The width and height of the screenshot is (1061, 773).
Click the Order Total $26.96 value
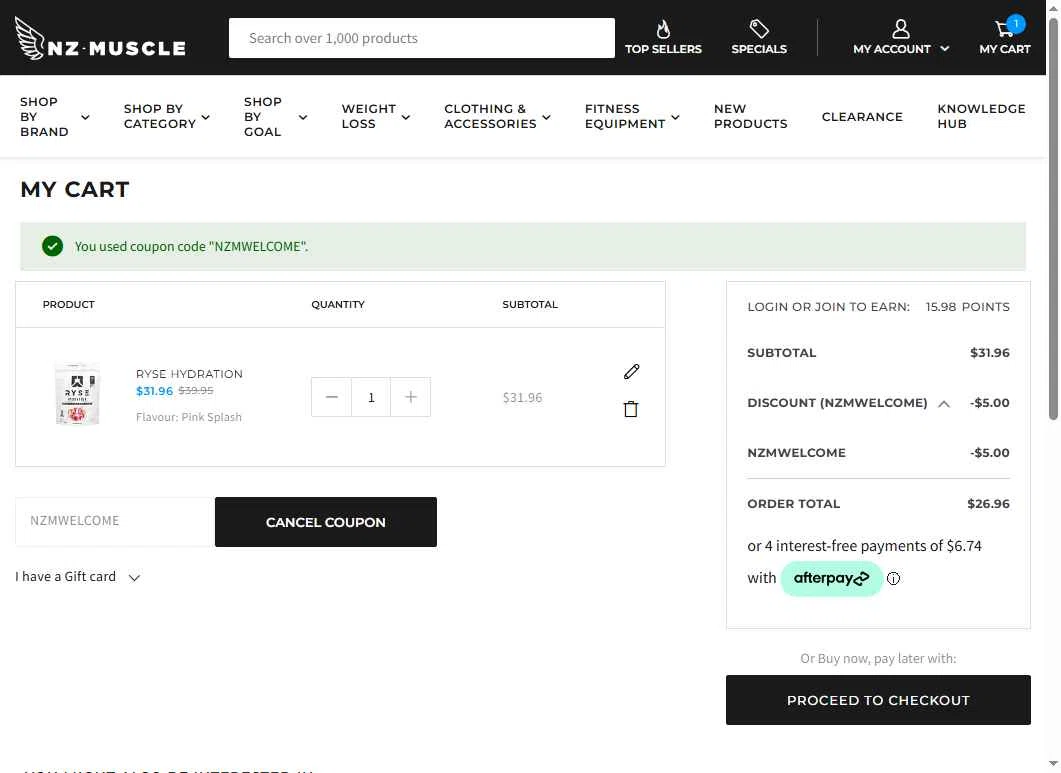(x=988, y=504)
